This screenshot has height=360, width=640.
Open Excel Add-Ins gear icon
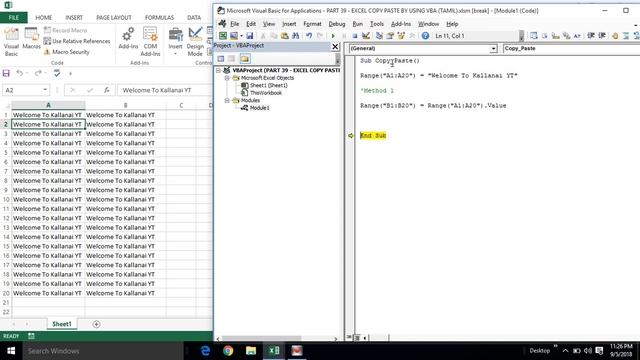128,38
